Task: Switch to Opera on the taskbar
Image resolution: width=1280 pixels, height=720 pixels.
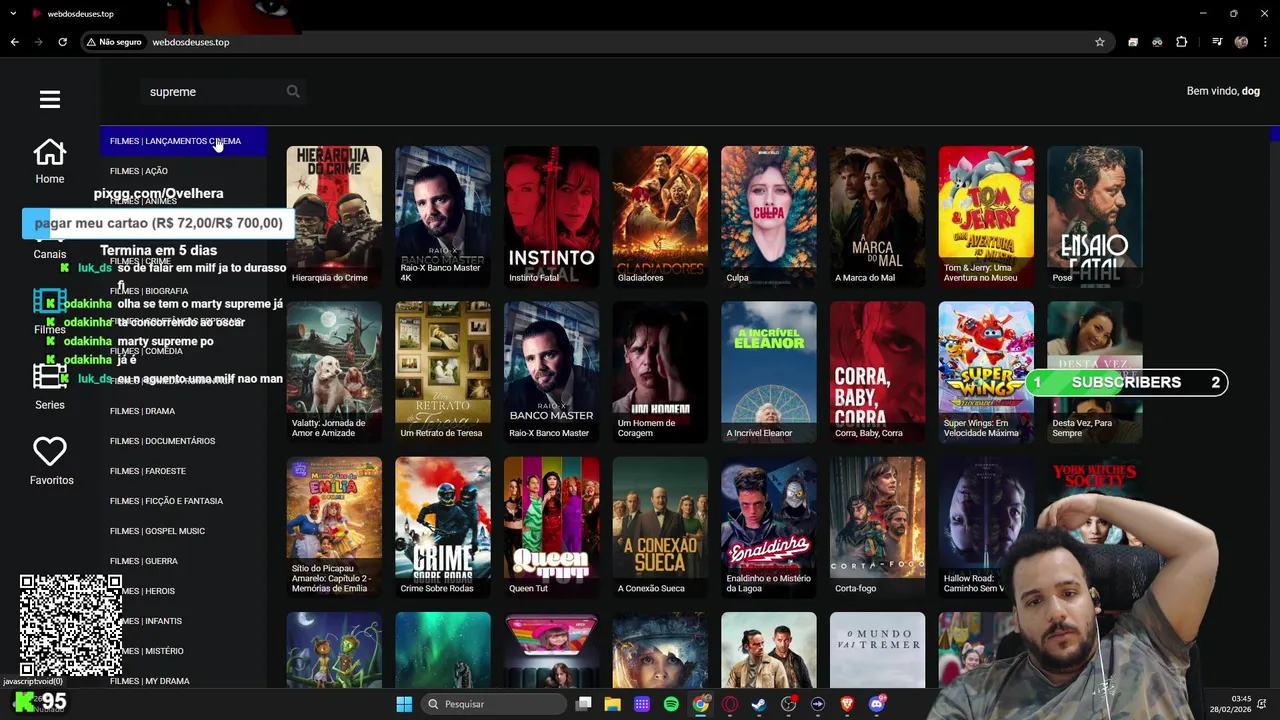Action: [730, 704]
